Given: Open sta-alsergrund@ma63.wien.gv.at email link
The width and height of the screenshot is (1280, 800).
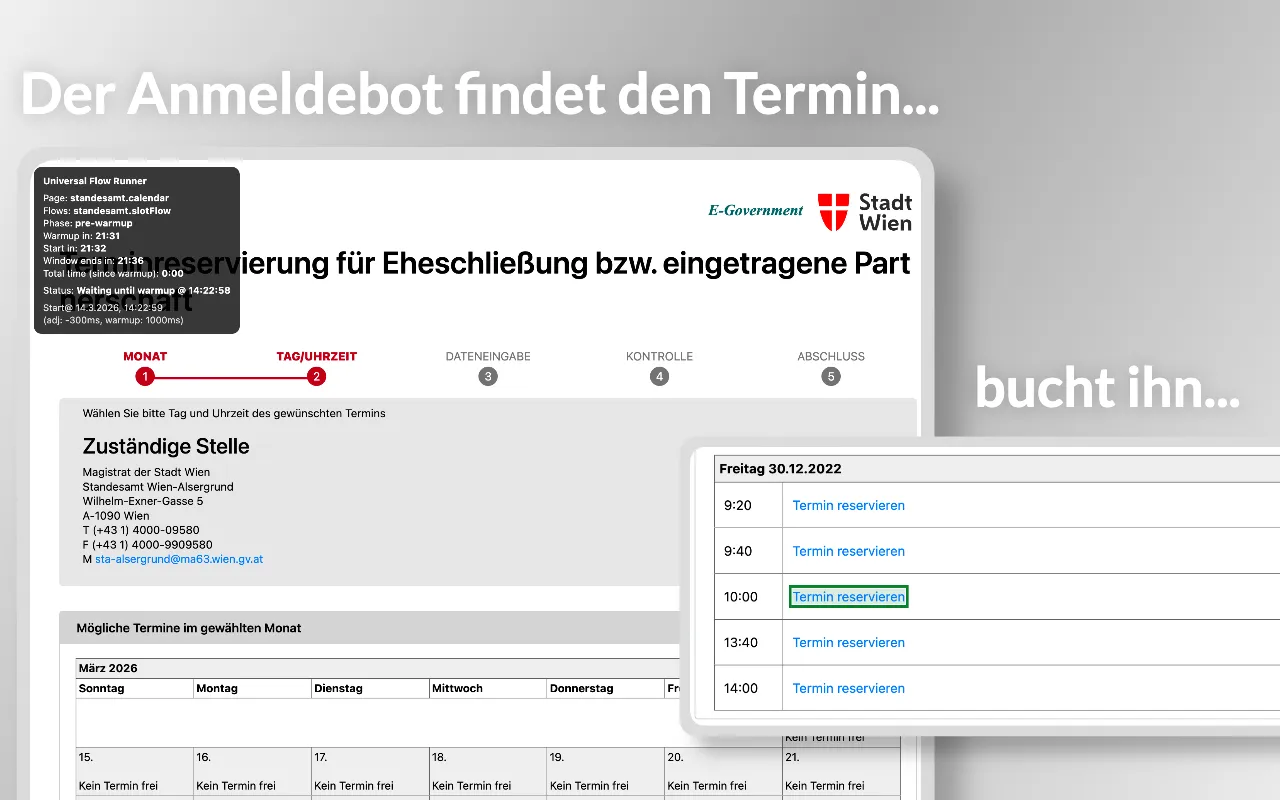Looking at the screenshot, I should (x=179, y=559).
